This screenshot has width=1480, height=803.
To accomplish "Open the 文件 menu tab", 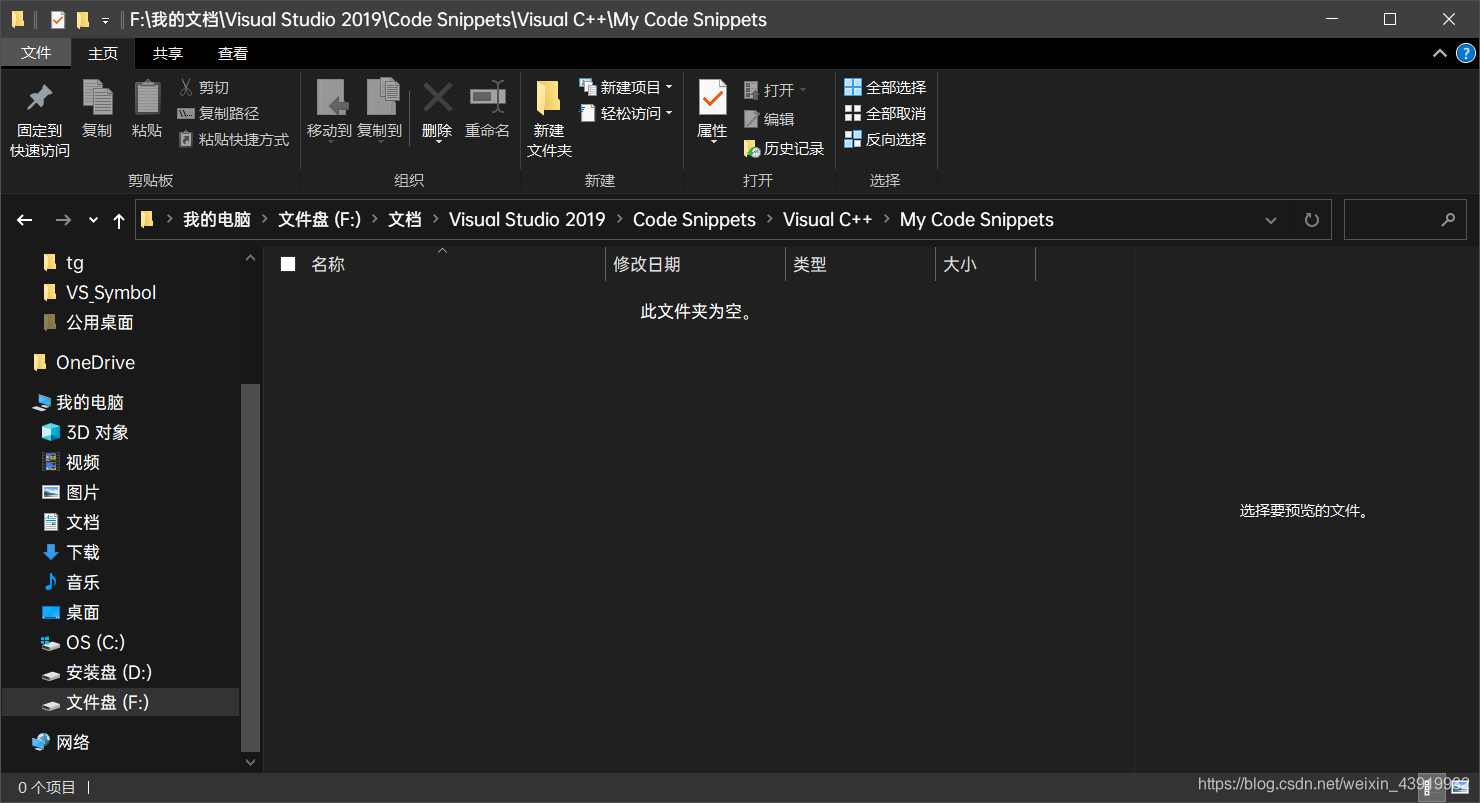I will 36,53.
